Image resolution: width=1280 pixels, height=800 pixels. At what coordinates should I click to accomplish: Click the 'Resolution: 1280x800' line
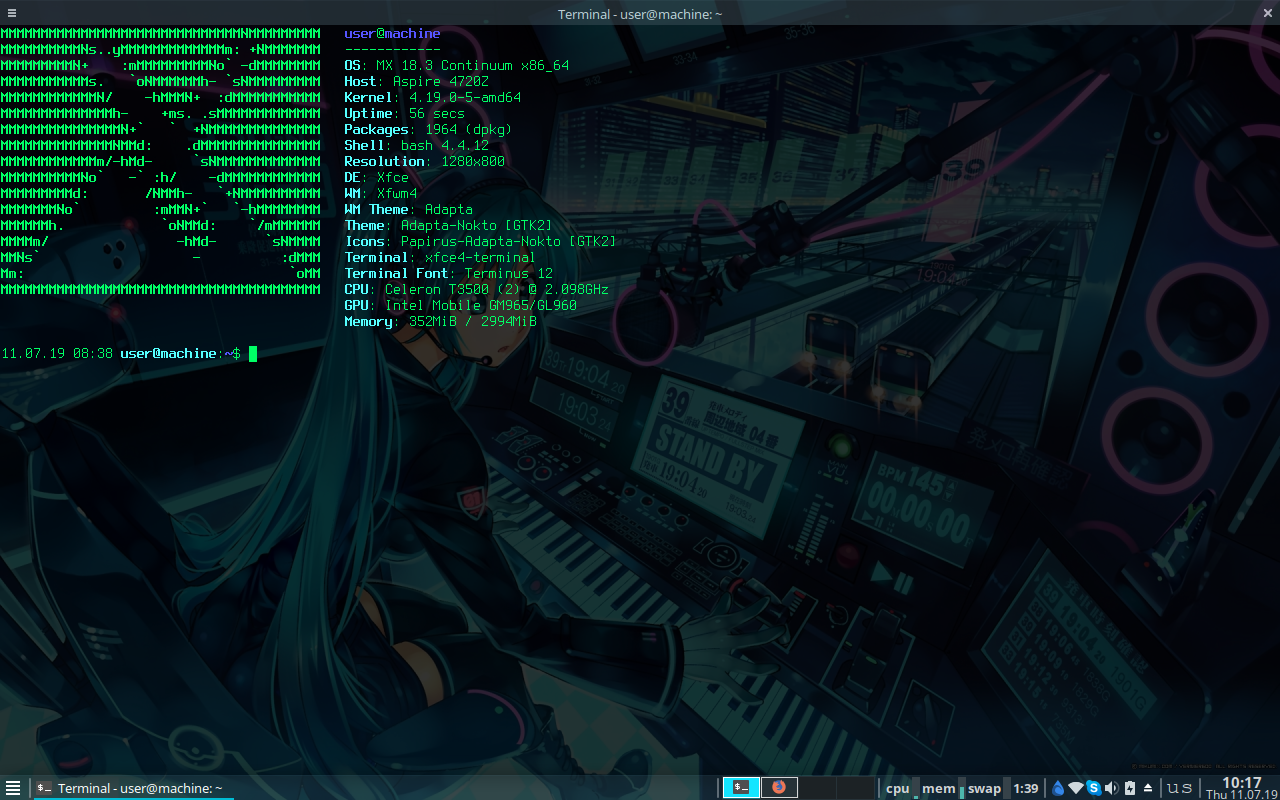[424, 161]
